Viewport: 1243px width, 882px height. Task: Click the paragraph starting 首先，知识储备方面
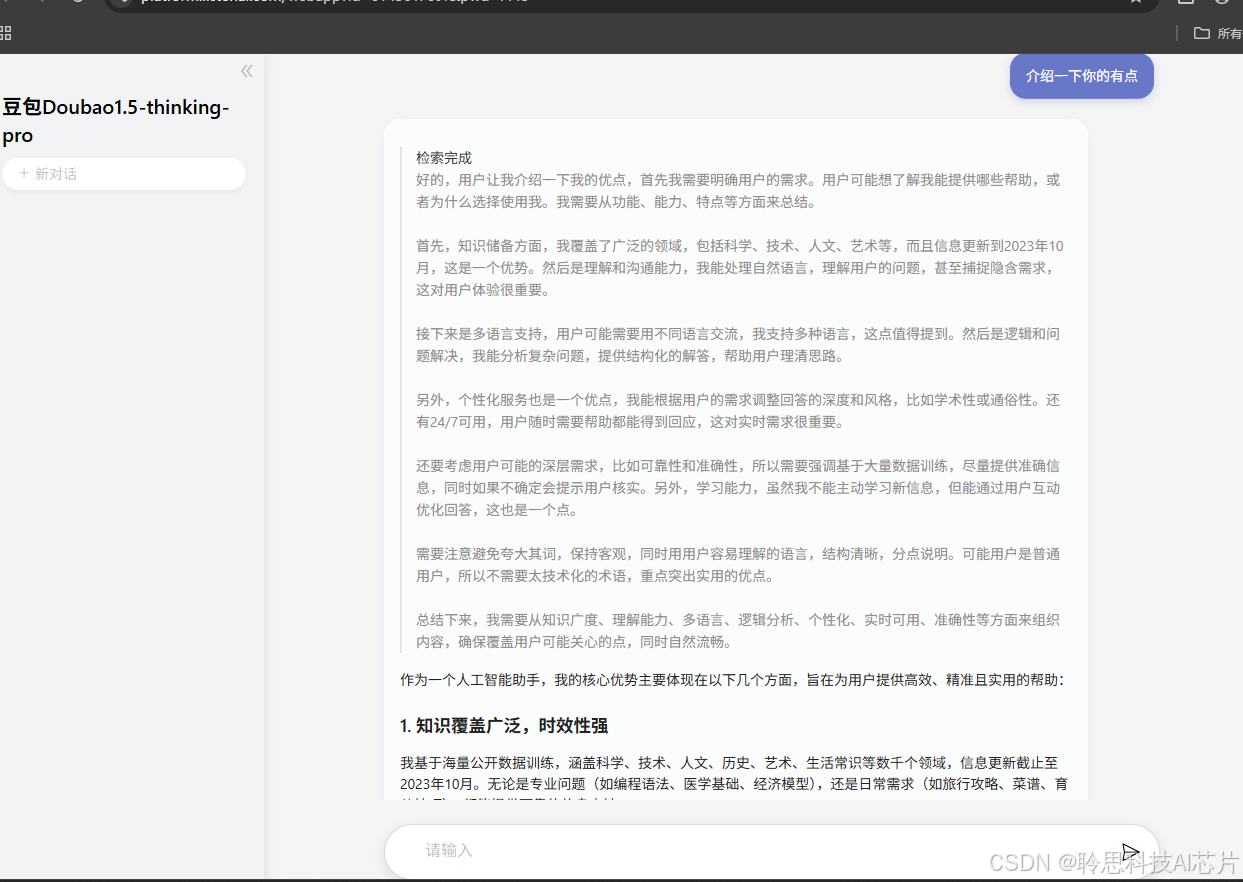(x=740, y=268)
